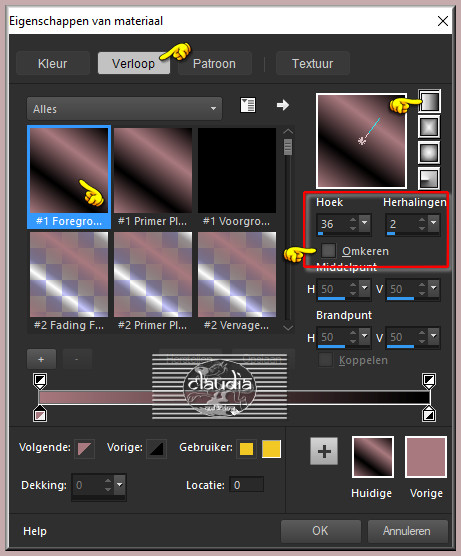Click the arrow icon beside the category list
The image size is (461, 556).
click(283, 105)
